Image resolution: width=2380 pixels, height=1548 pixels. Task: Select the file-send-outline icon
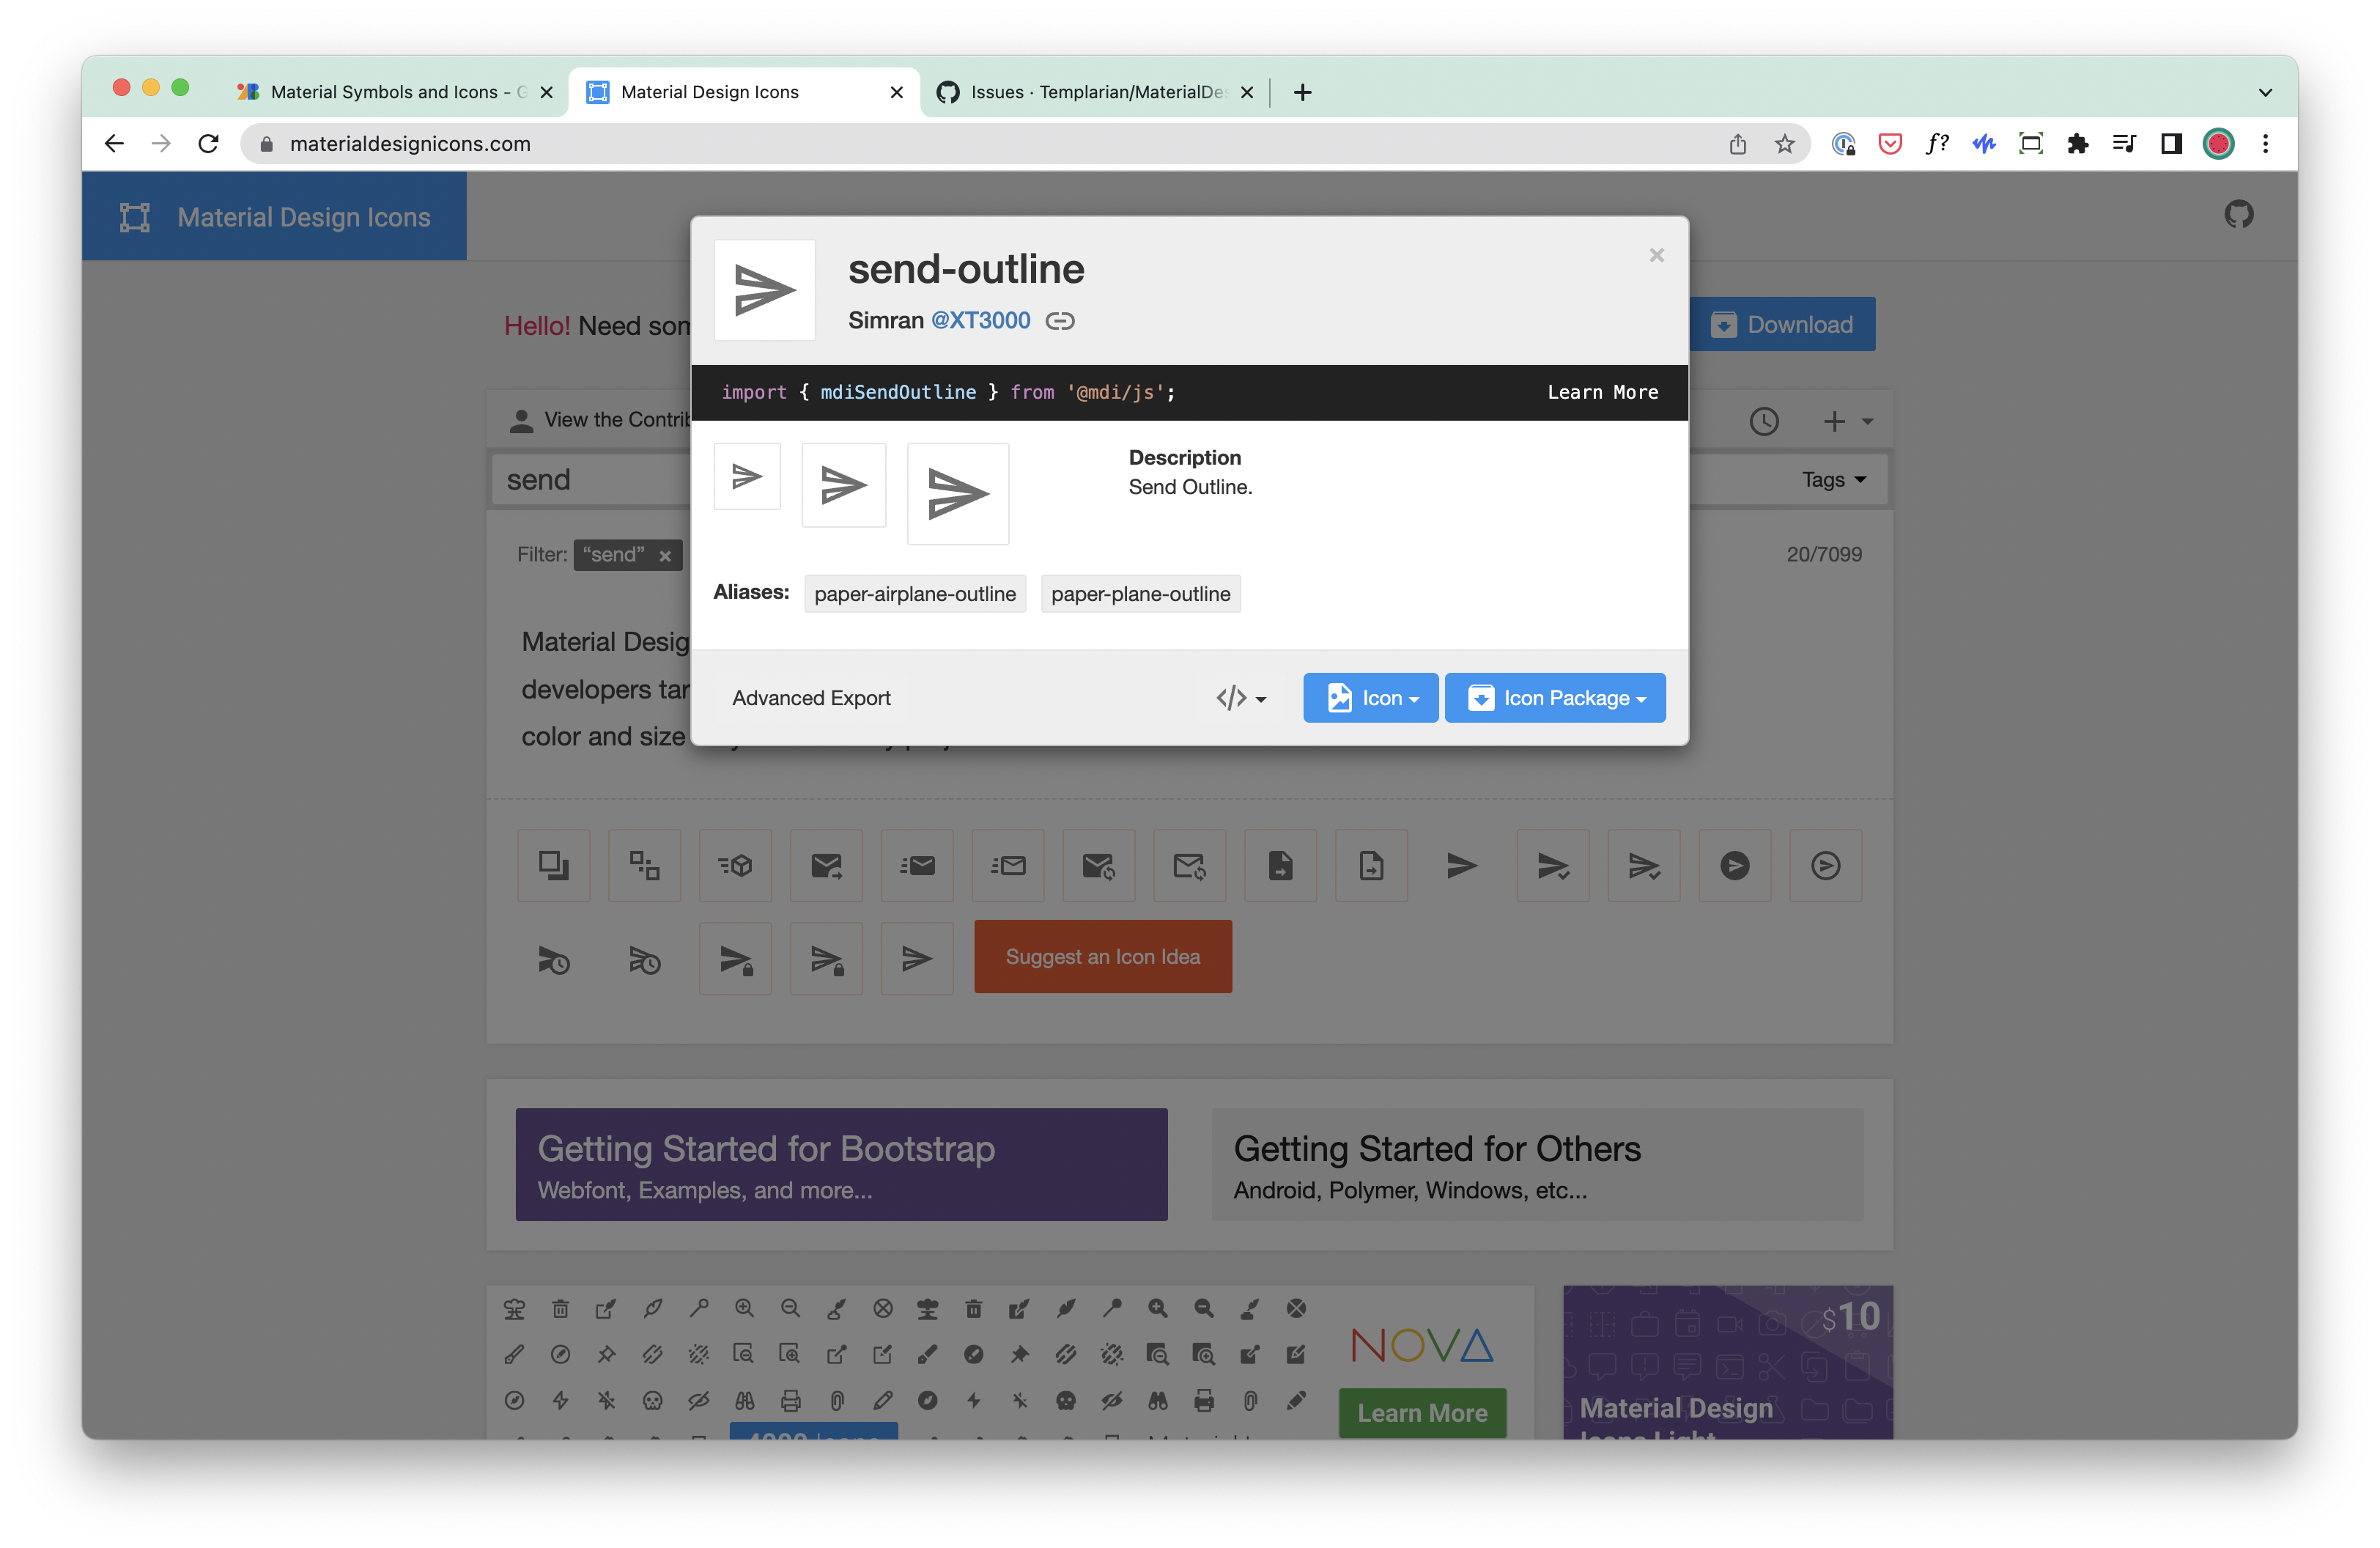1371,865
